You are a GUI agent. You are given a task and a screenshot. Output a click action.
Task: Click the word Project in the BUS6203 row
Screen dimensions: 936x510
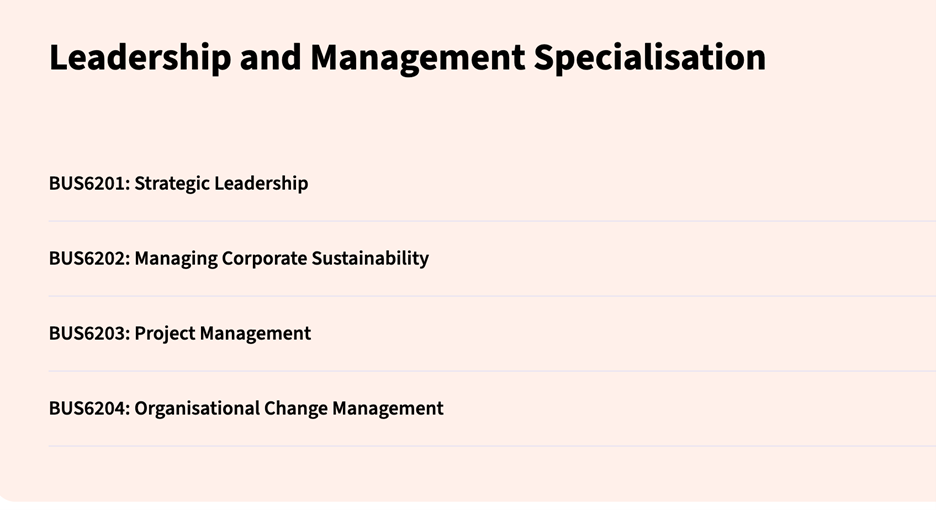tap(165, 333)
